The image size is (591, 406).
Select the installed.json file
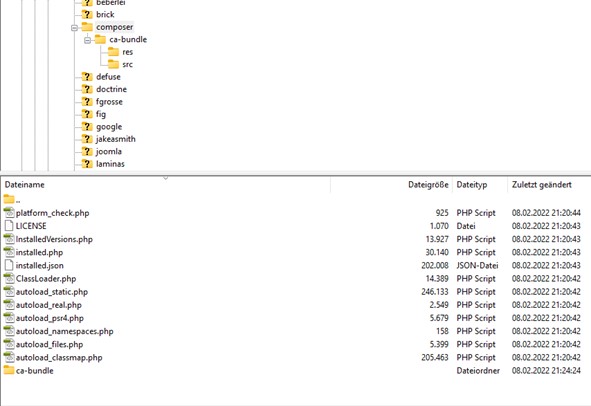[x=40, y=265]
